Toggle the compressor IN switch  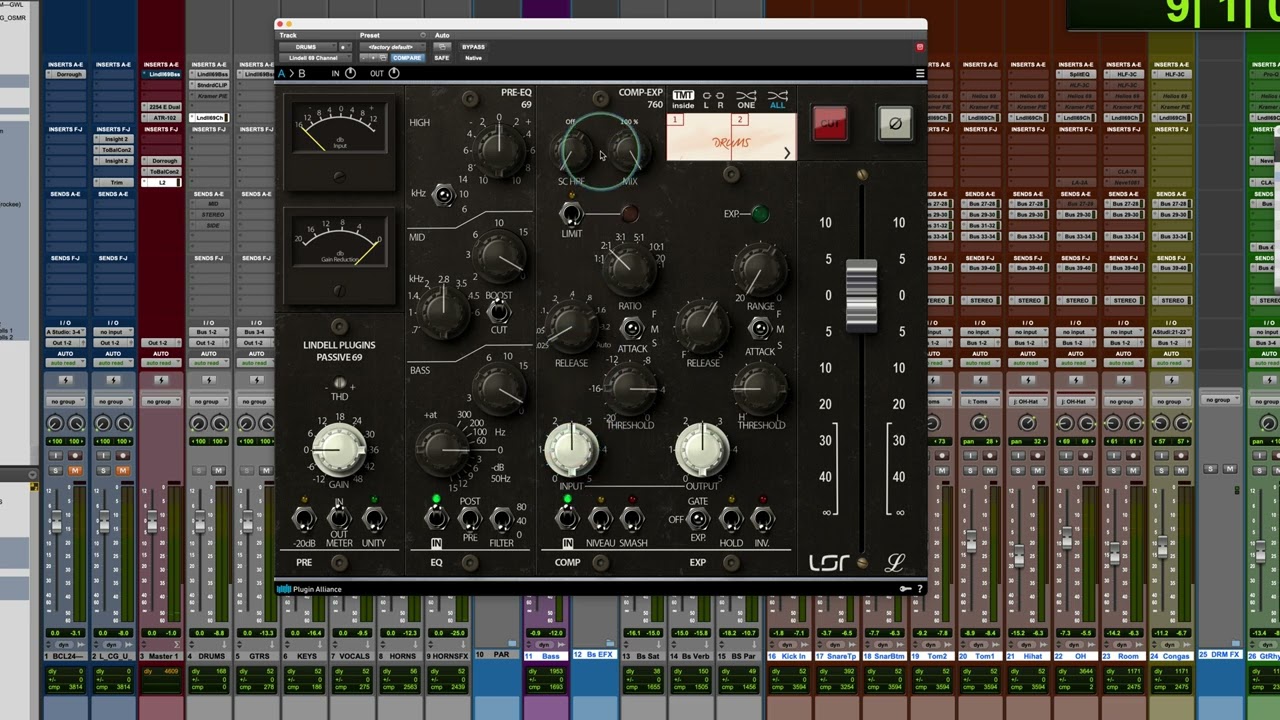[567, 518]
